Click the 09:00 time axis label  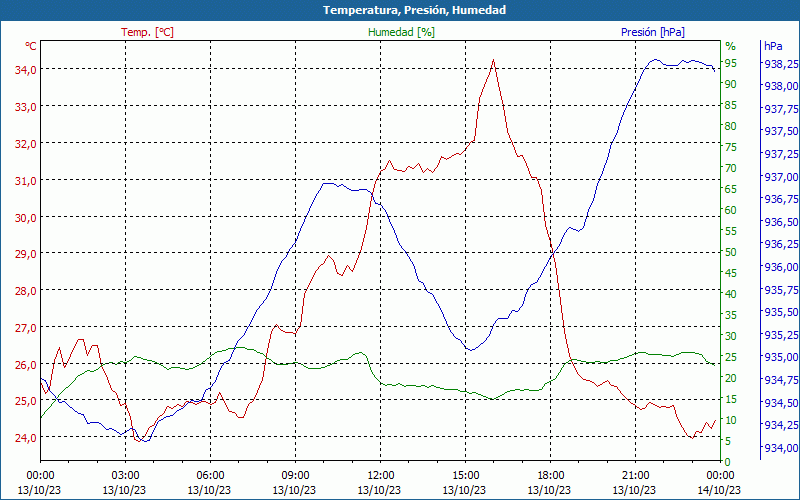pos(295,476)
